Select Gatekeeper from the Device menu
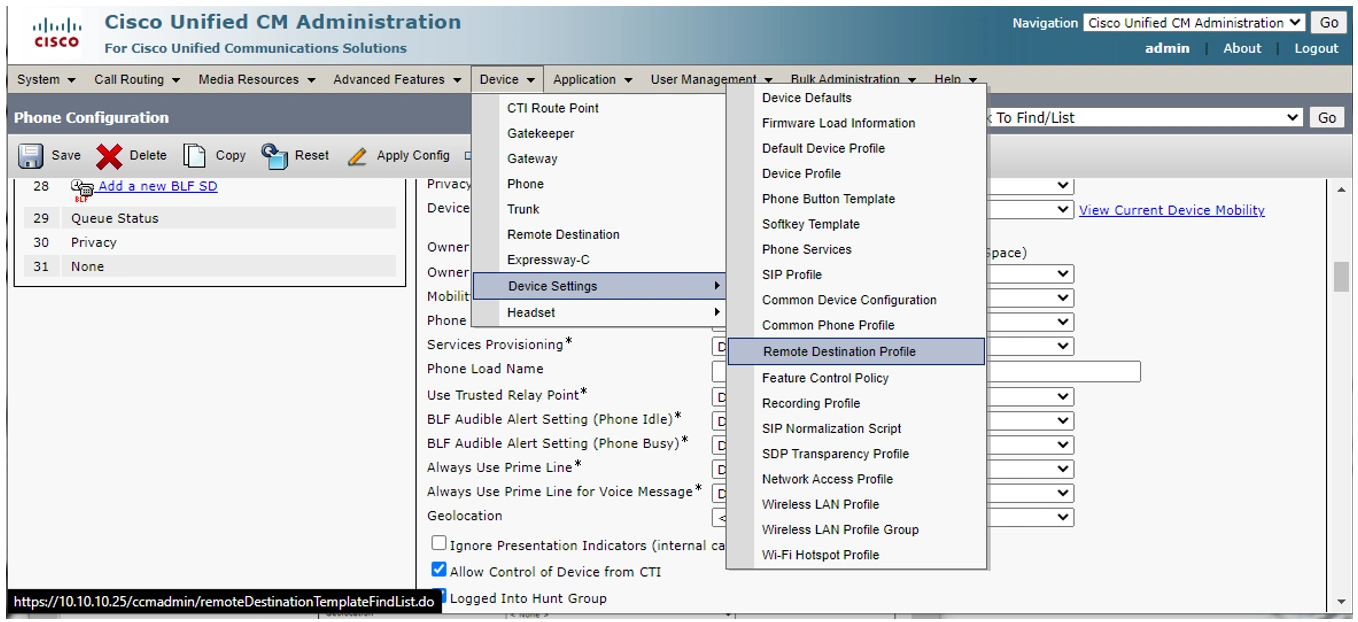Screen dimensions: 1358x622 tap(541, 133)
